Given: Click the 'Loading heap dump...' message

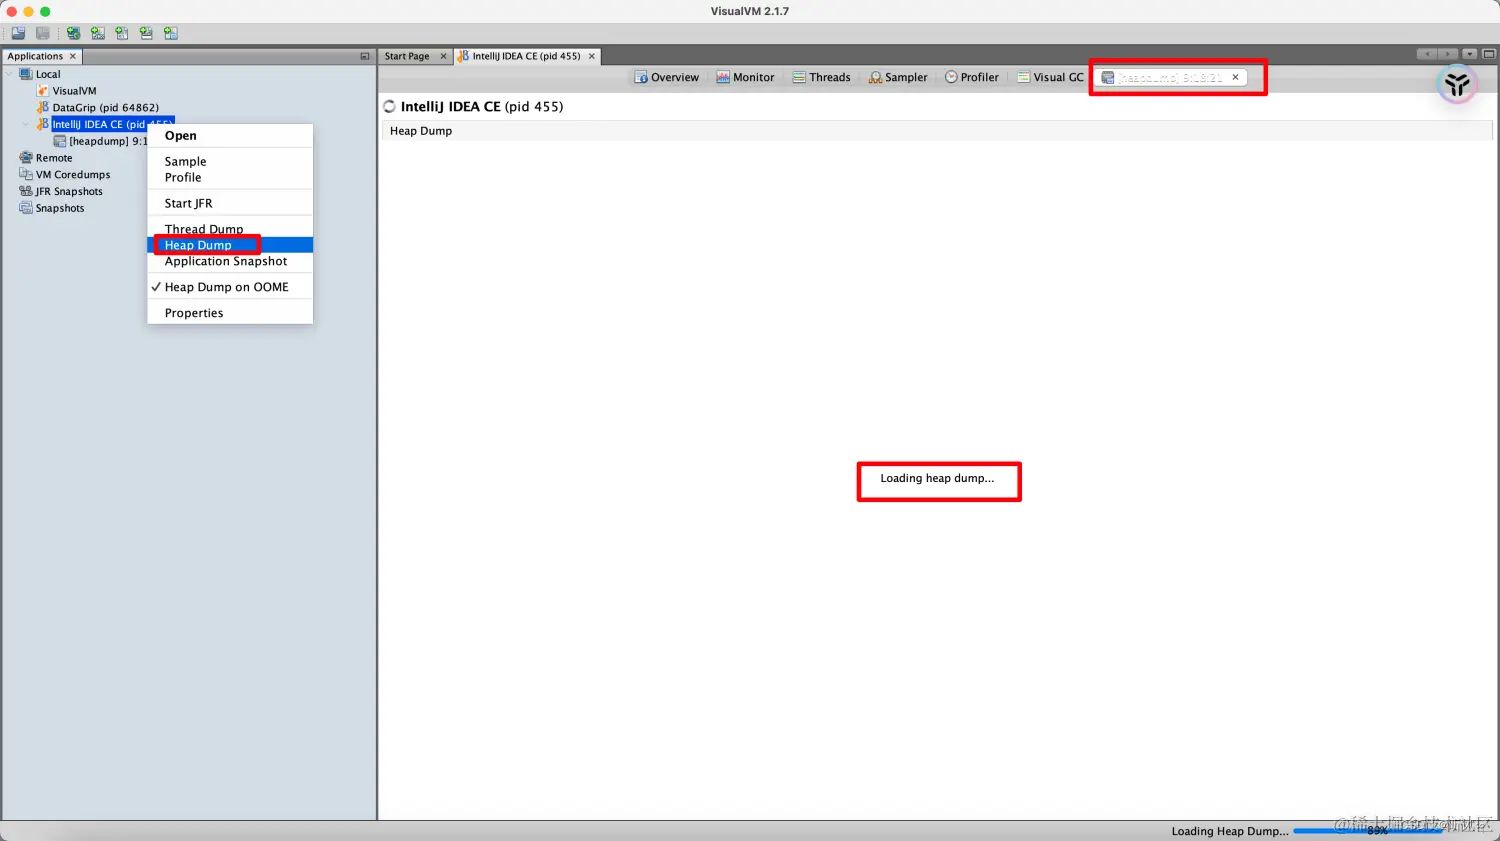Looking at the screenshot, I should point(937,478).
